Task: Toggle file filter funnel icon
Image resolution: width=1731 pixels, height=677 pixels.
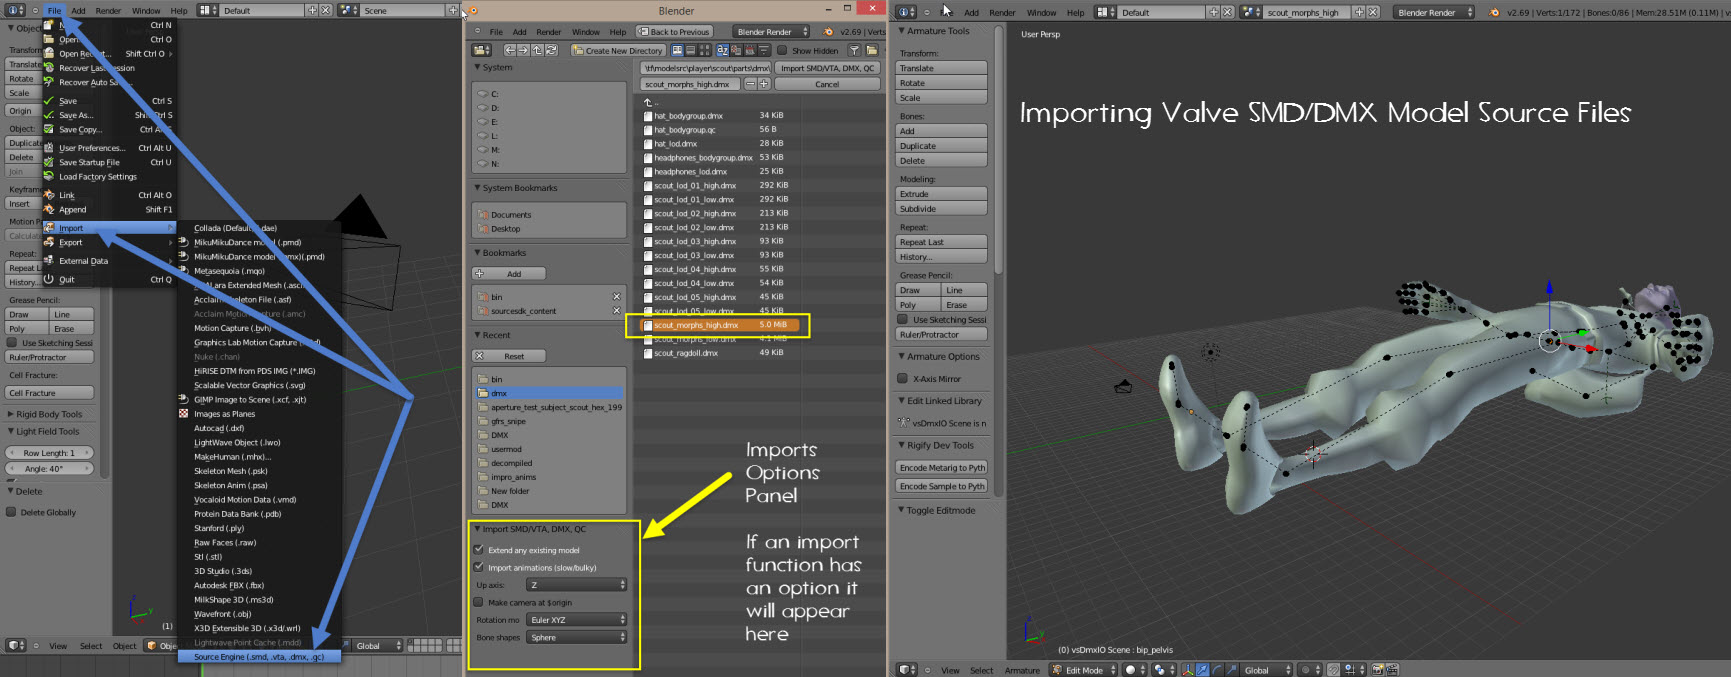Action: click(855, 50)
